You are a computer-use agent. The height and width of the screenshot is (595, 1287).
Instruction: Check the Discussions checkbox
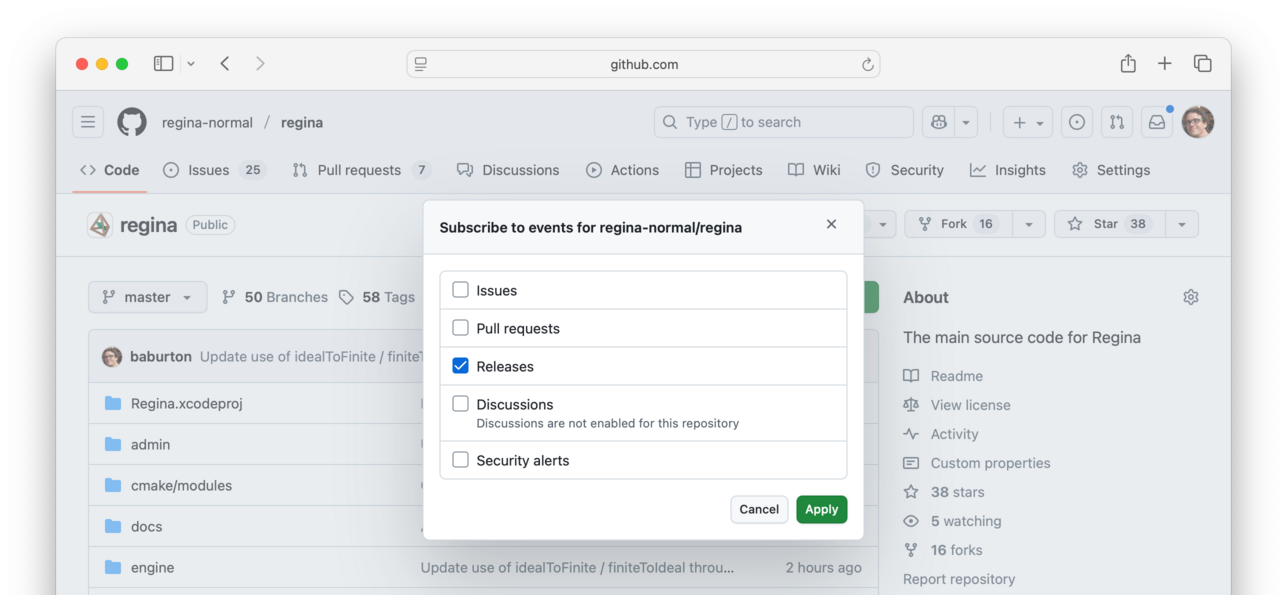pos(460,404)
